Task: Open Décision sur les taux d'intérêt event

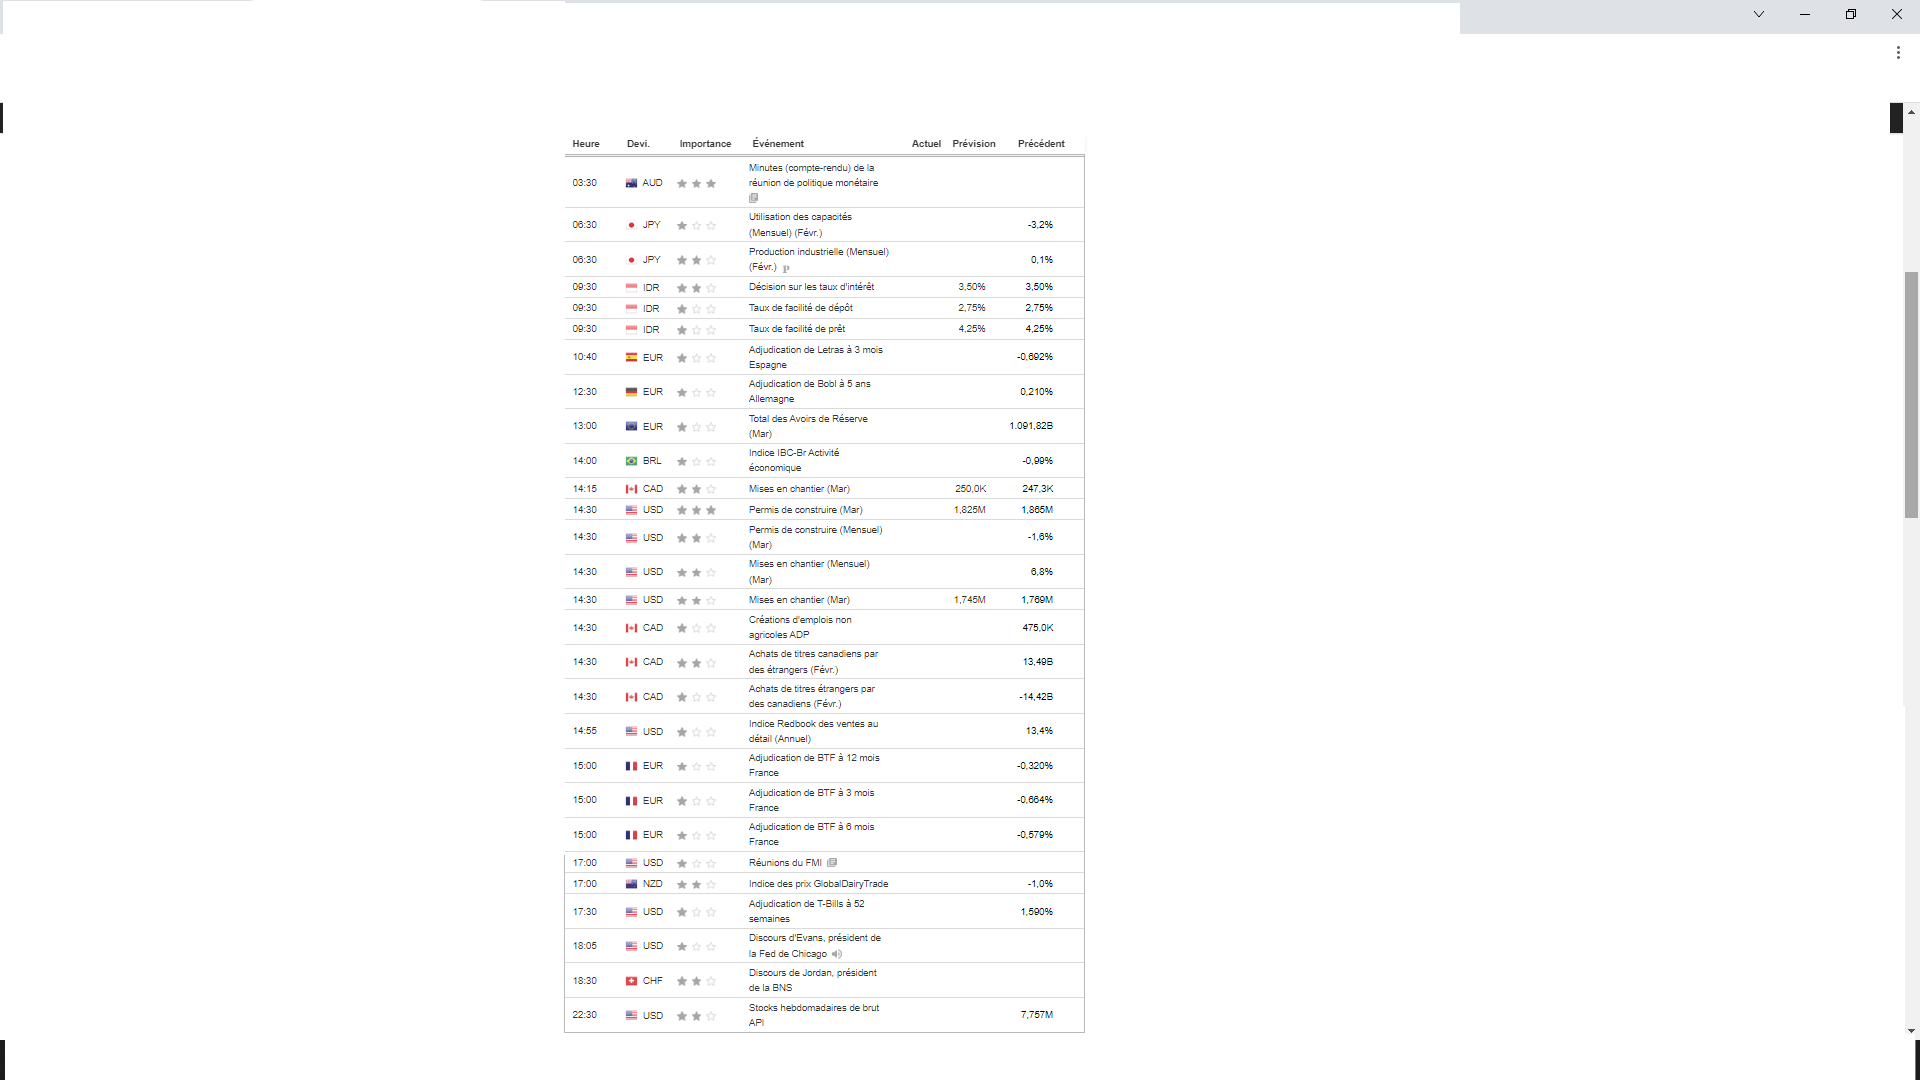Action: pos(811,287)
